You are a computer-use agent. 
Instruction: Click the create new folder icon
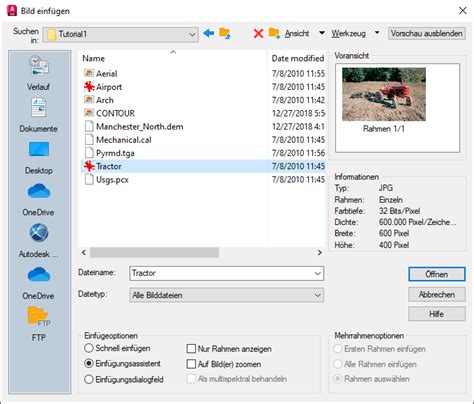click(274, 33)
